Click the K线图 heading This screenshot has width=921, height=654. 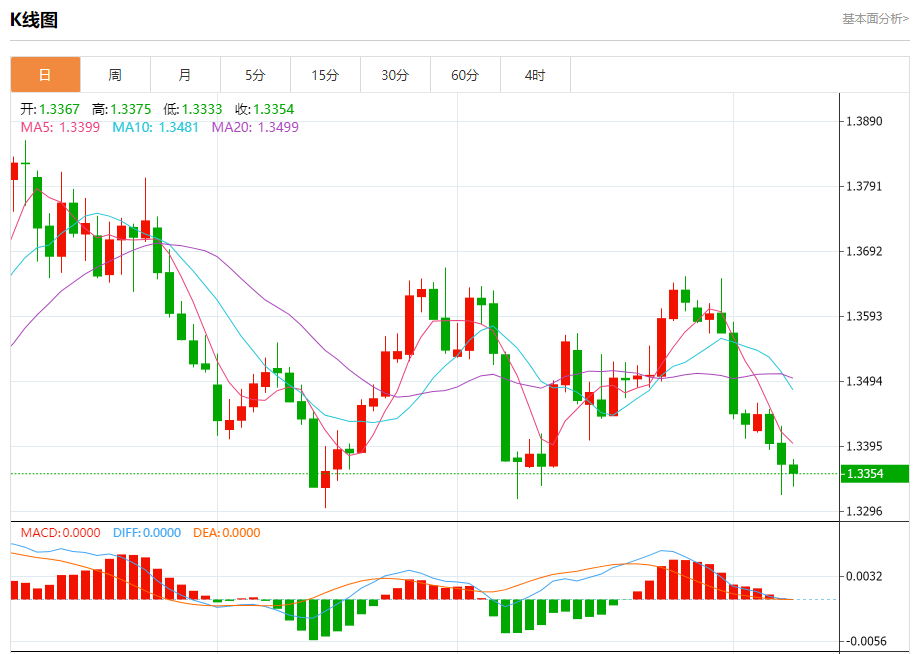[x=34, y=20]
